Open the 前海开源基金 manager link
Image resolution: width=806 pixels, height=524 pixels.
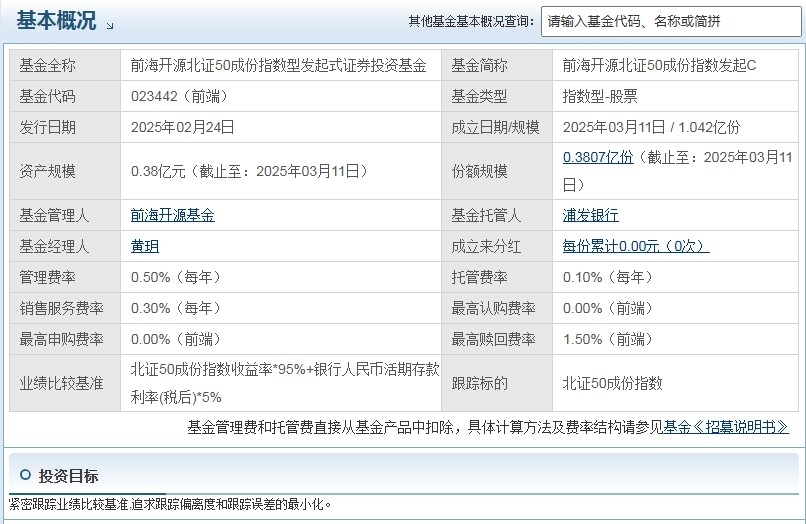(172, 215)
